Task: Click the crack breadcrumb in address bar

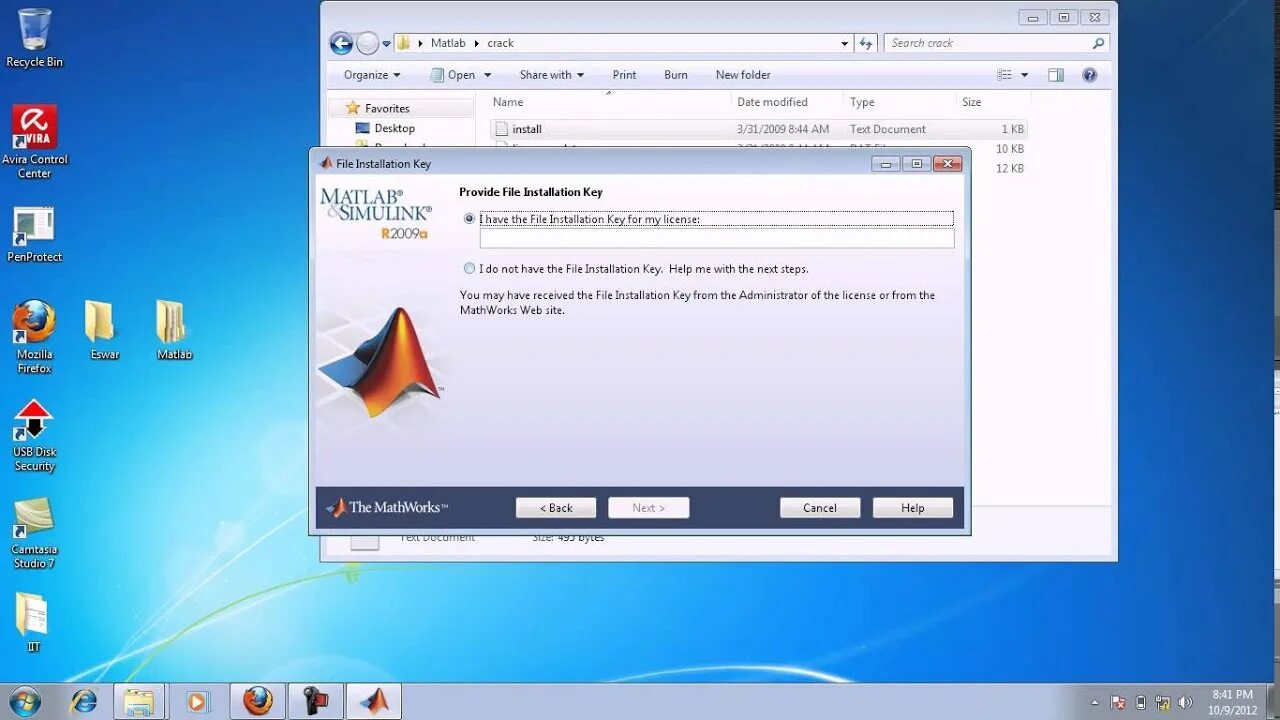Action: click(500, 43)
